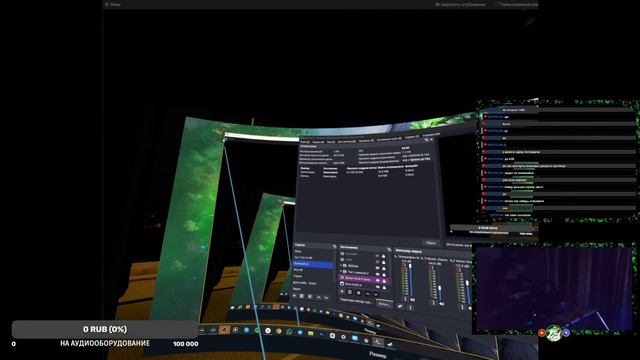Viewport: 640px width, 360px height.
Task: Mute the third audio mixer channel
Action: coord(470,309)
